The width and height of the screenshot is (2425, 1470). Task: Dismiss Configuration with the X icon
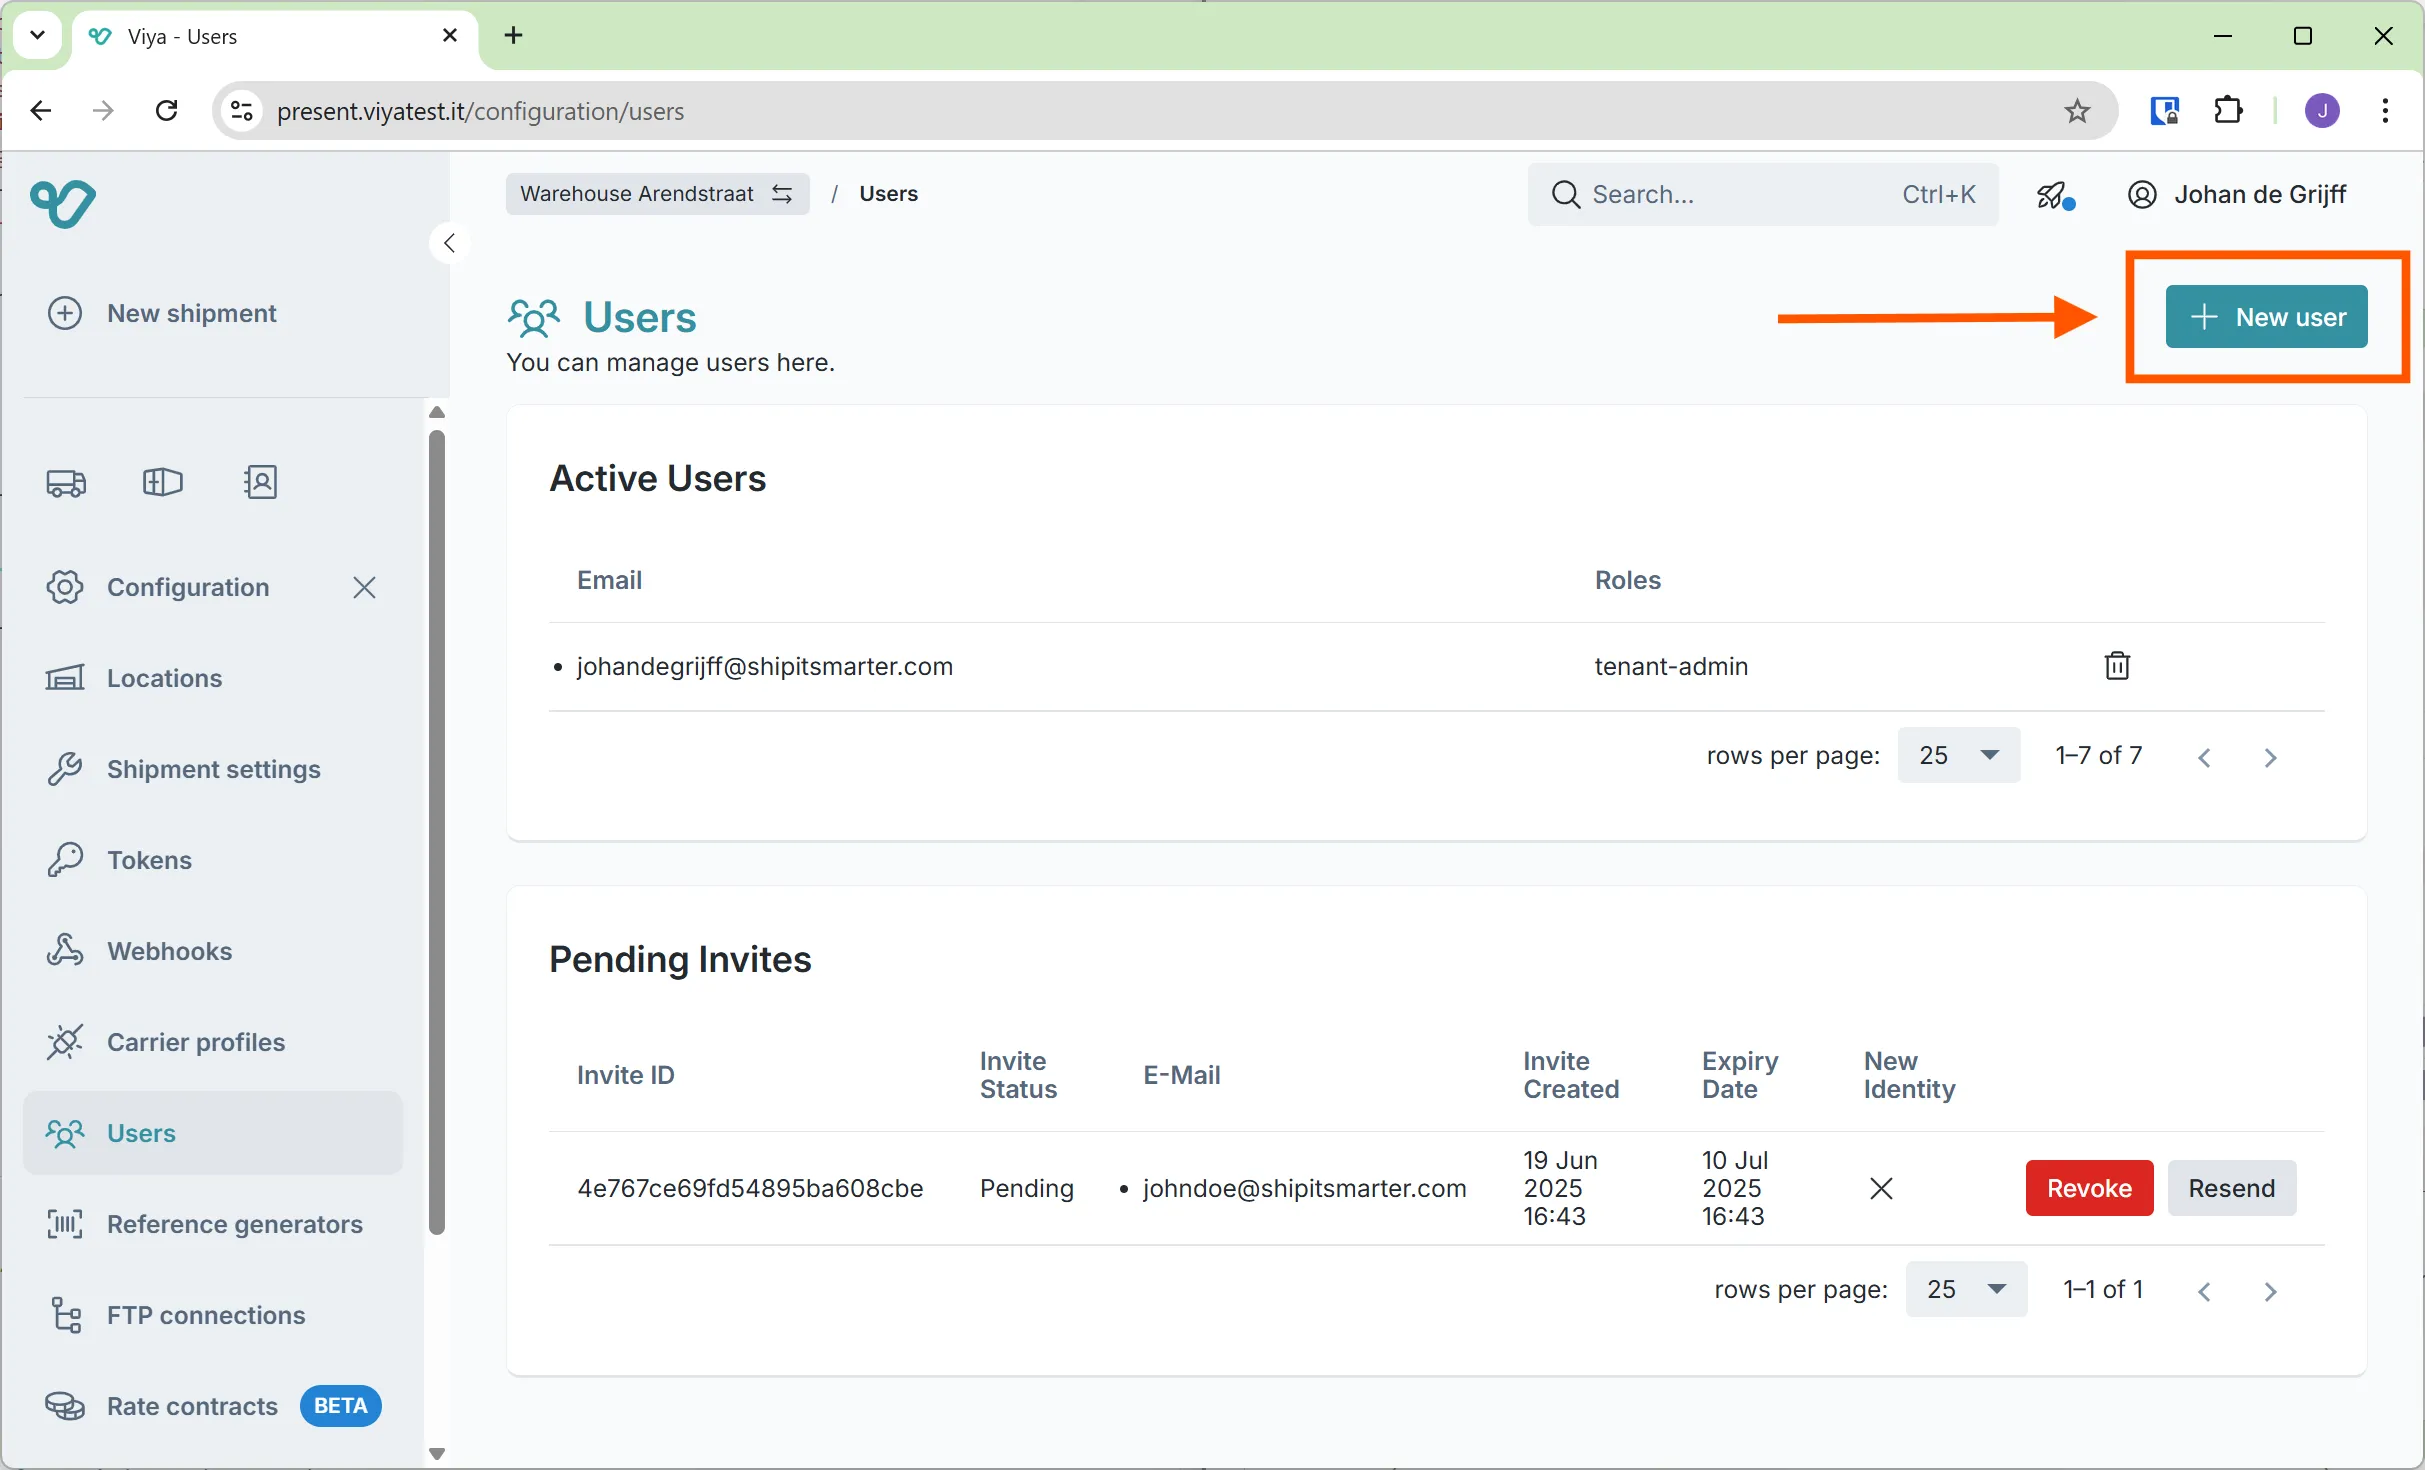point(364,587)
